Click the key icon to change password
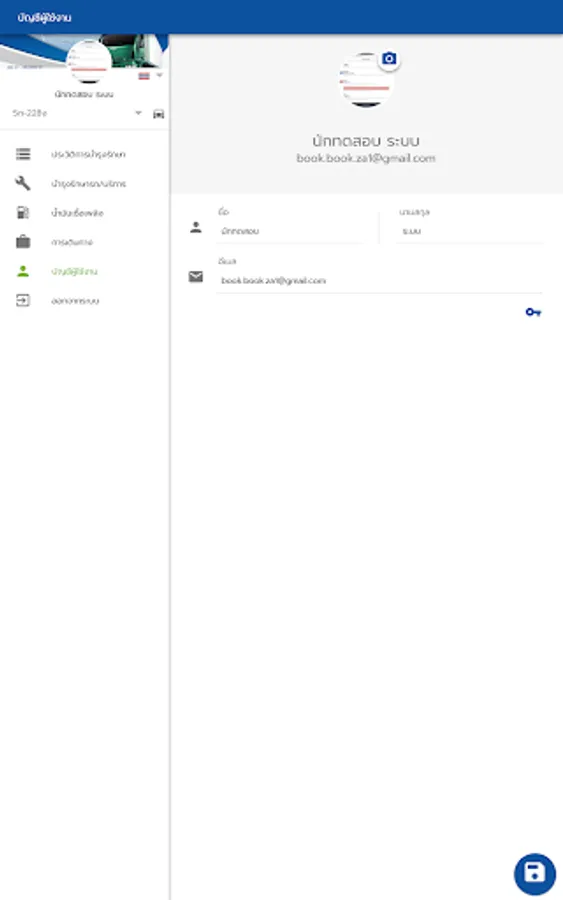Screen dimensions: 563x900 click(533, 312)
